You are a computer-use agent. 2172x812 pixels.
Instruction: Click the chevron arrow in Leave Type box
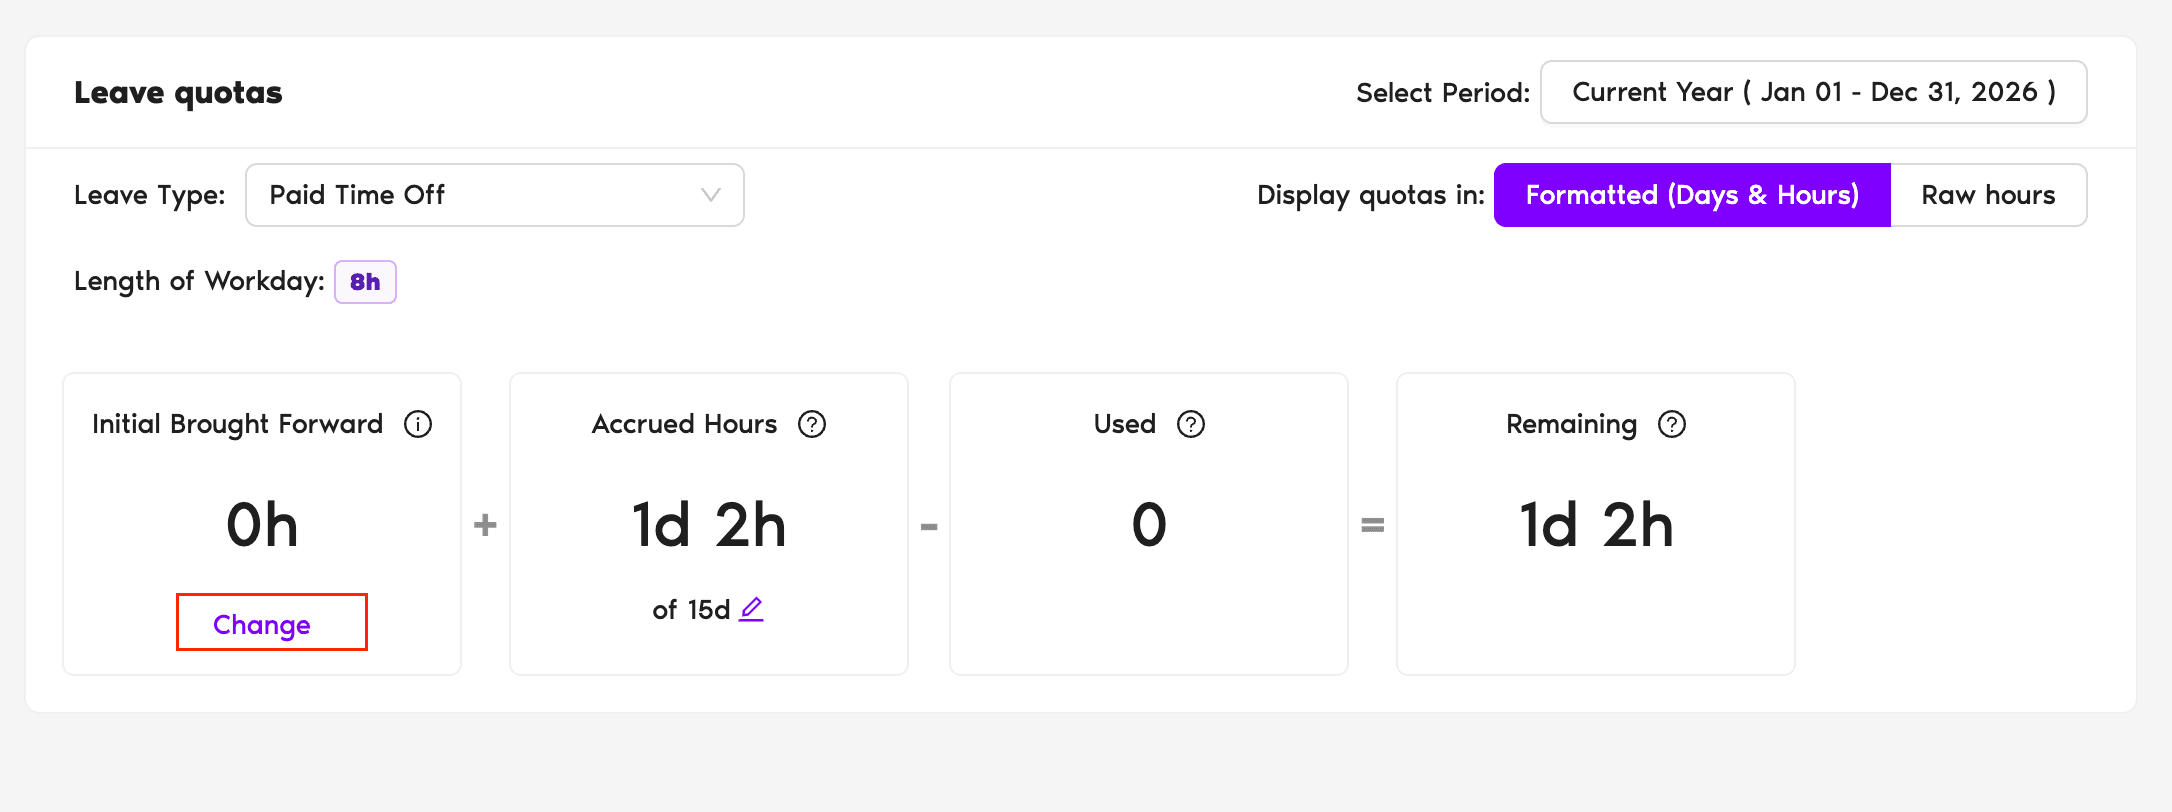[711, 195]
